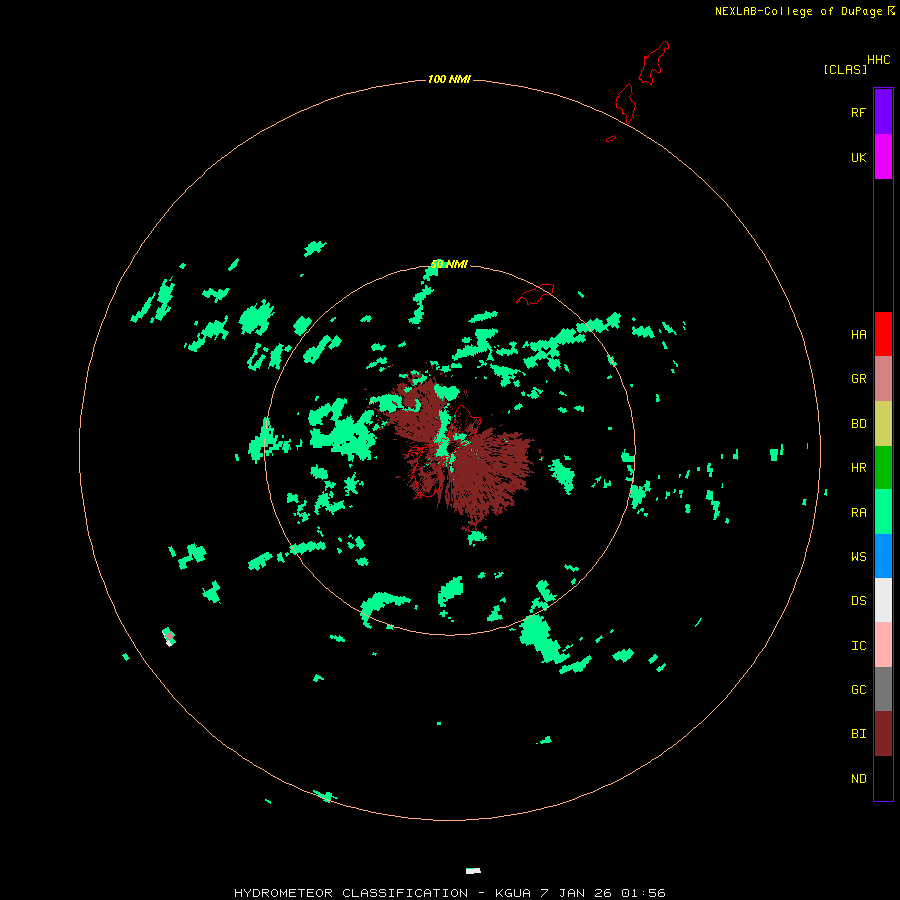The width and height of the screenshot is (900, 900).
Task: Click the WS blue legend swatch
Action: click(883, 556)
